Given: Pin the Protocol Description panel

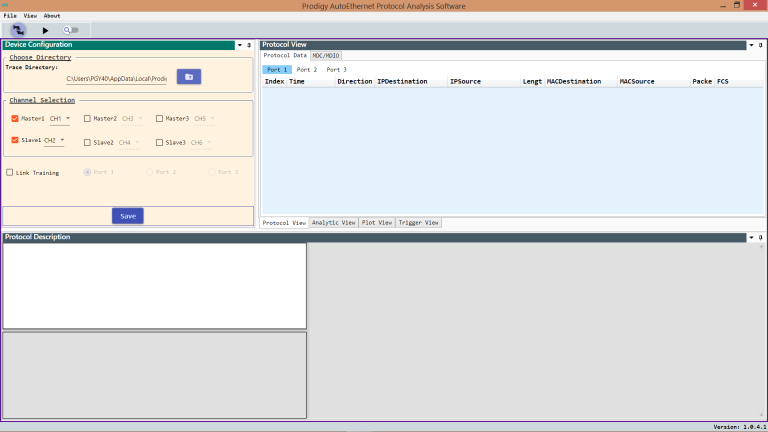Looking at the screenshot, I should coord(761,238).
